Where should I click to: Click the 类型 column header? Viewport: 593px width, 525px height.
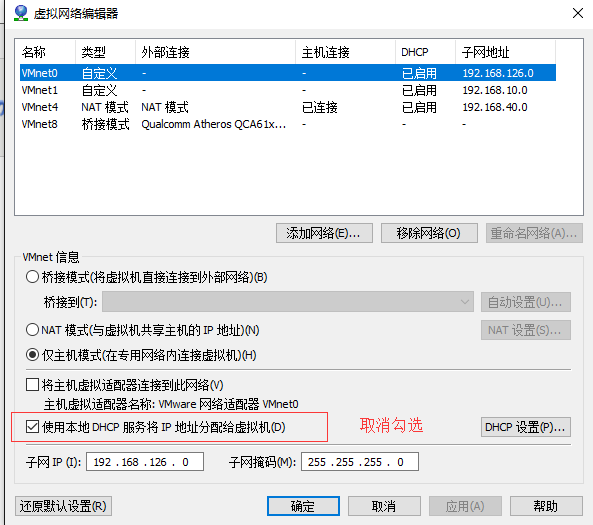tap(106, 52)
